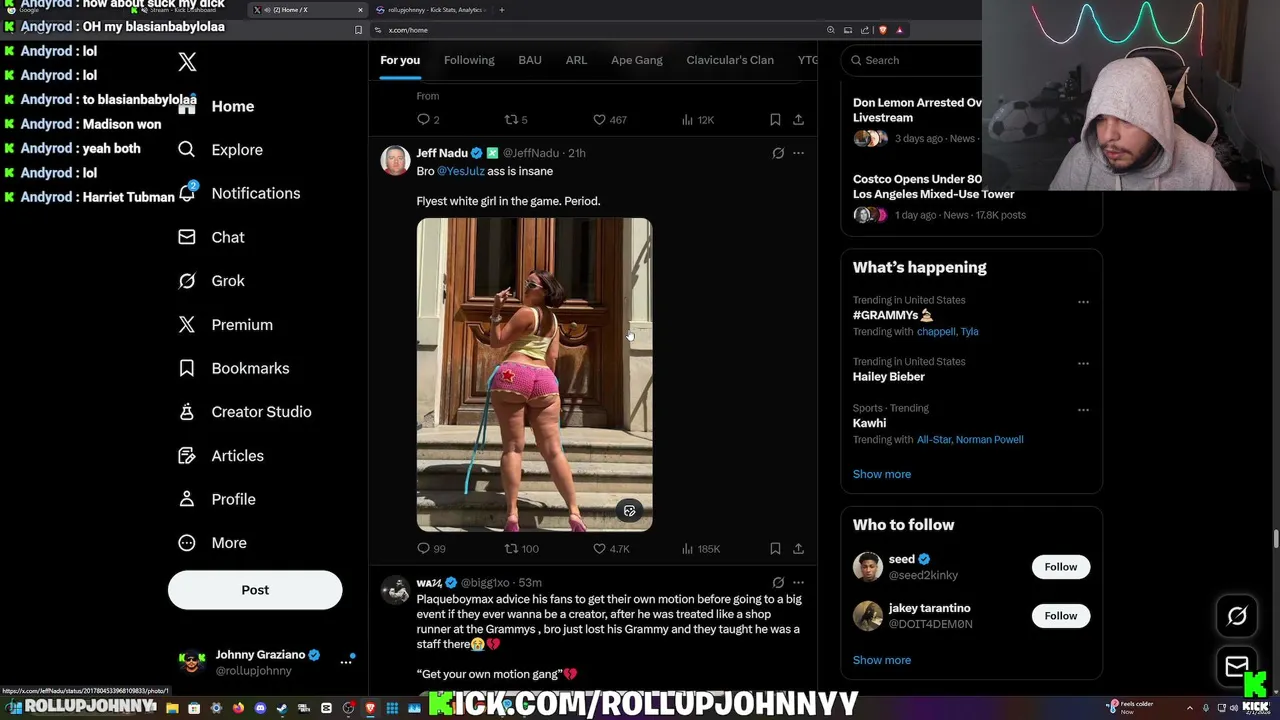Open File Explorer from the taskbar
The width and height of the screenshot is (1280, 720).
[172, 708]
